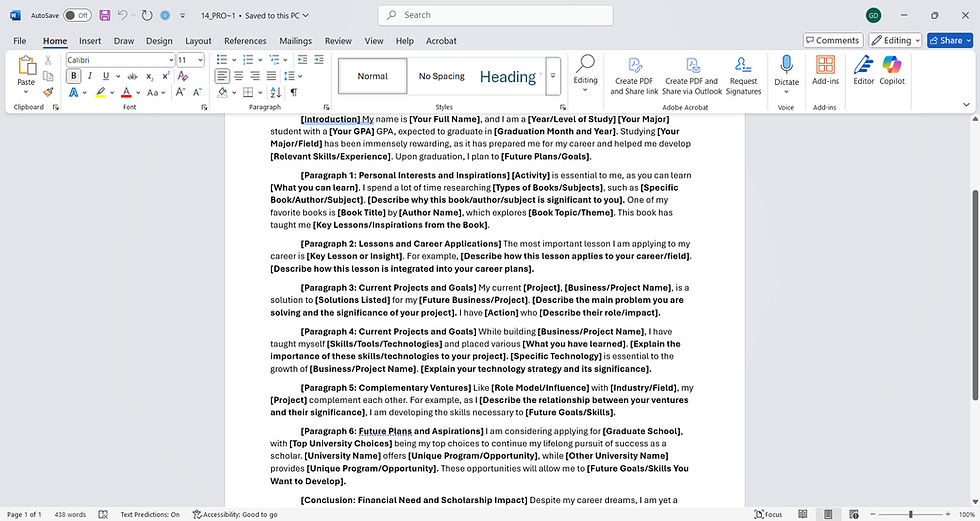Redo using the circular arrow icon
The image size is (980, 521).
click(147, 15)
